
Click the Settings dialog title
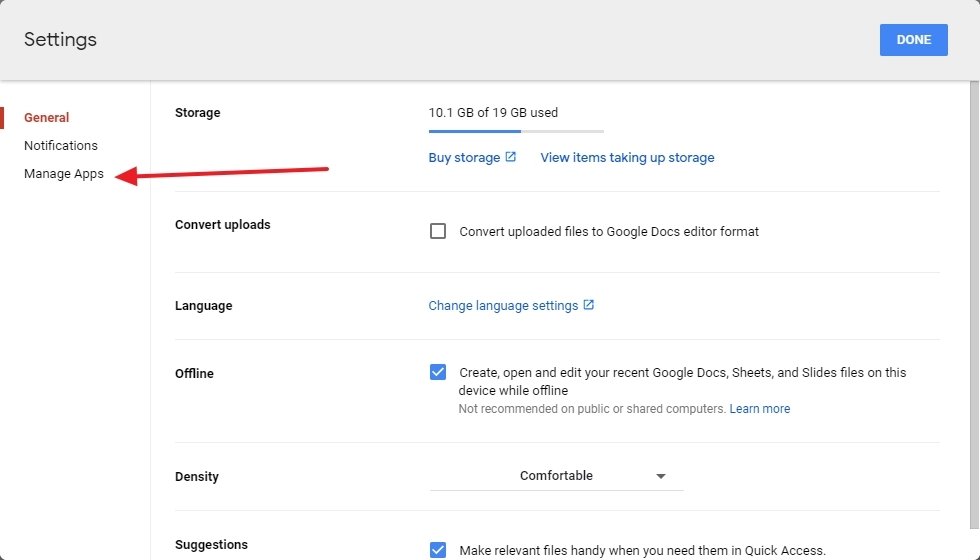[61, 39]
